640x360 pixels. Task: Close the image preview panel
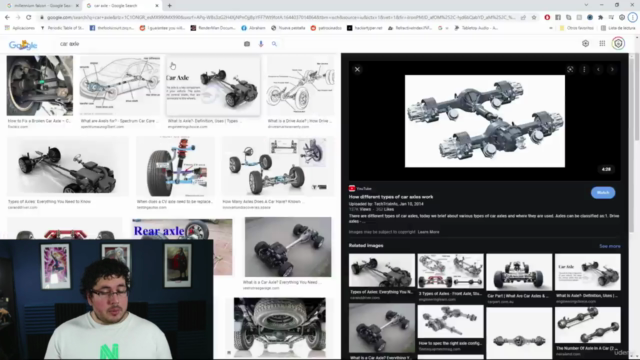(357, 69)
